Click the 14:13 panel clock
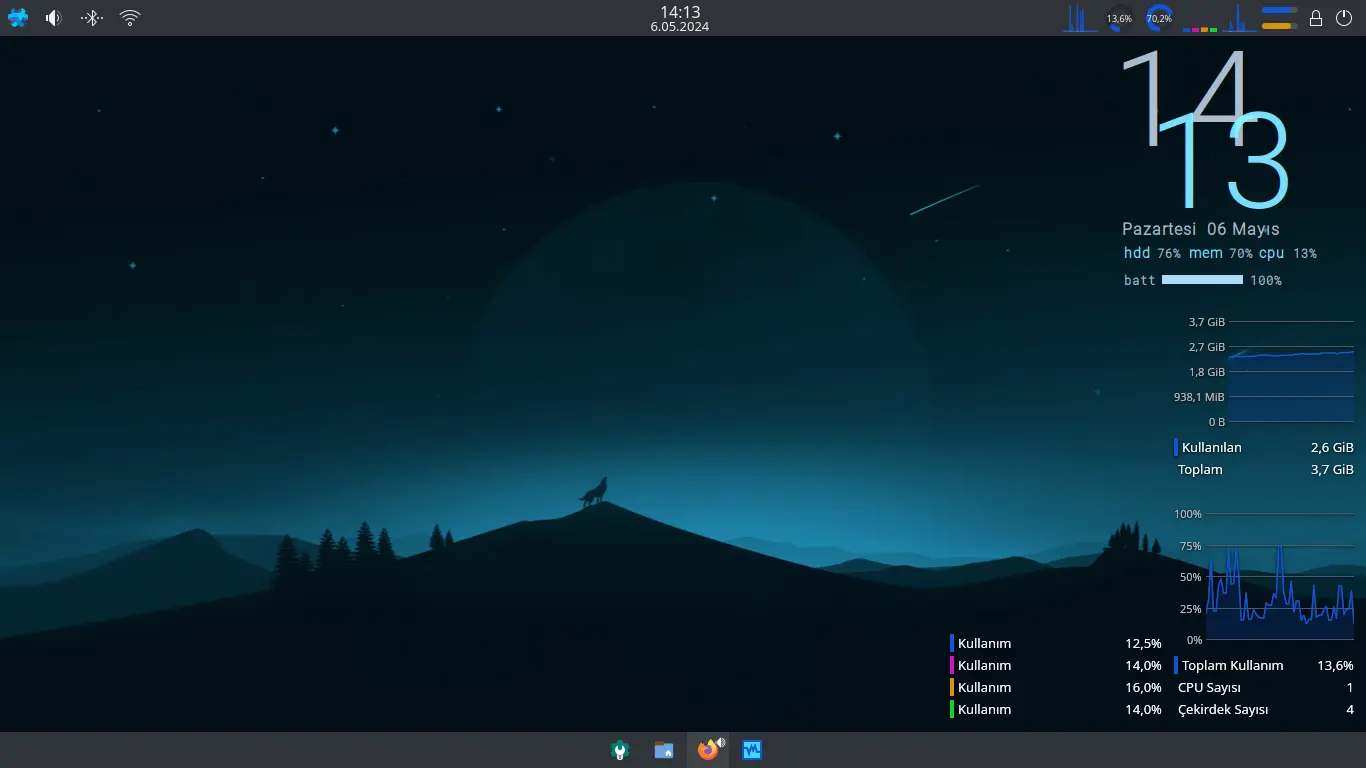Viewport: 1366px width, 768px height. pyautogui.click(x=680, y=18)
